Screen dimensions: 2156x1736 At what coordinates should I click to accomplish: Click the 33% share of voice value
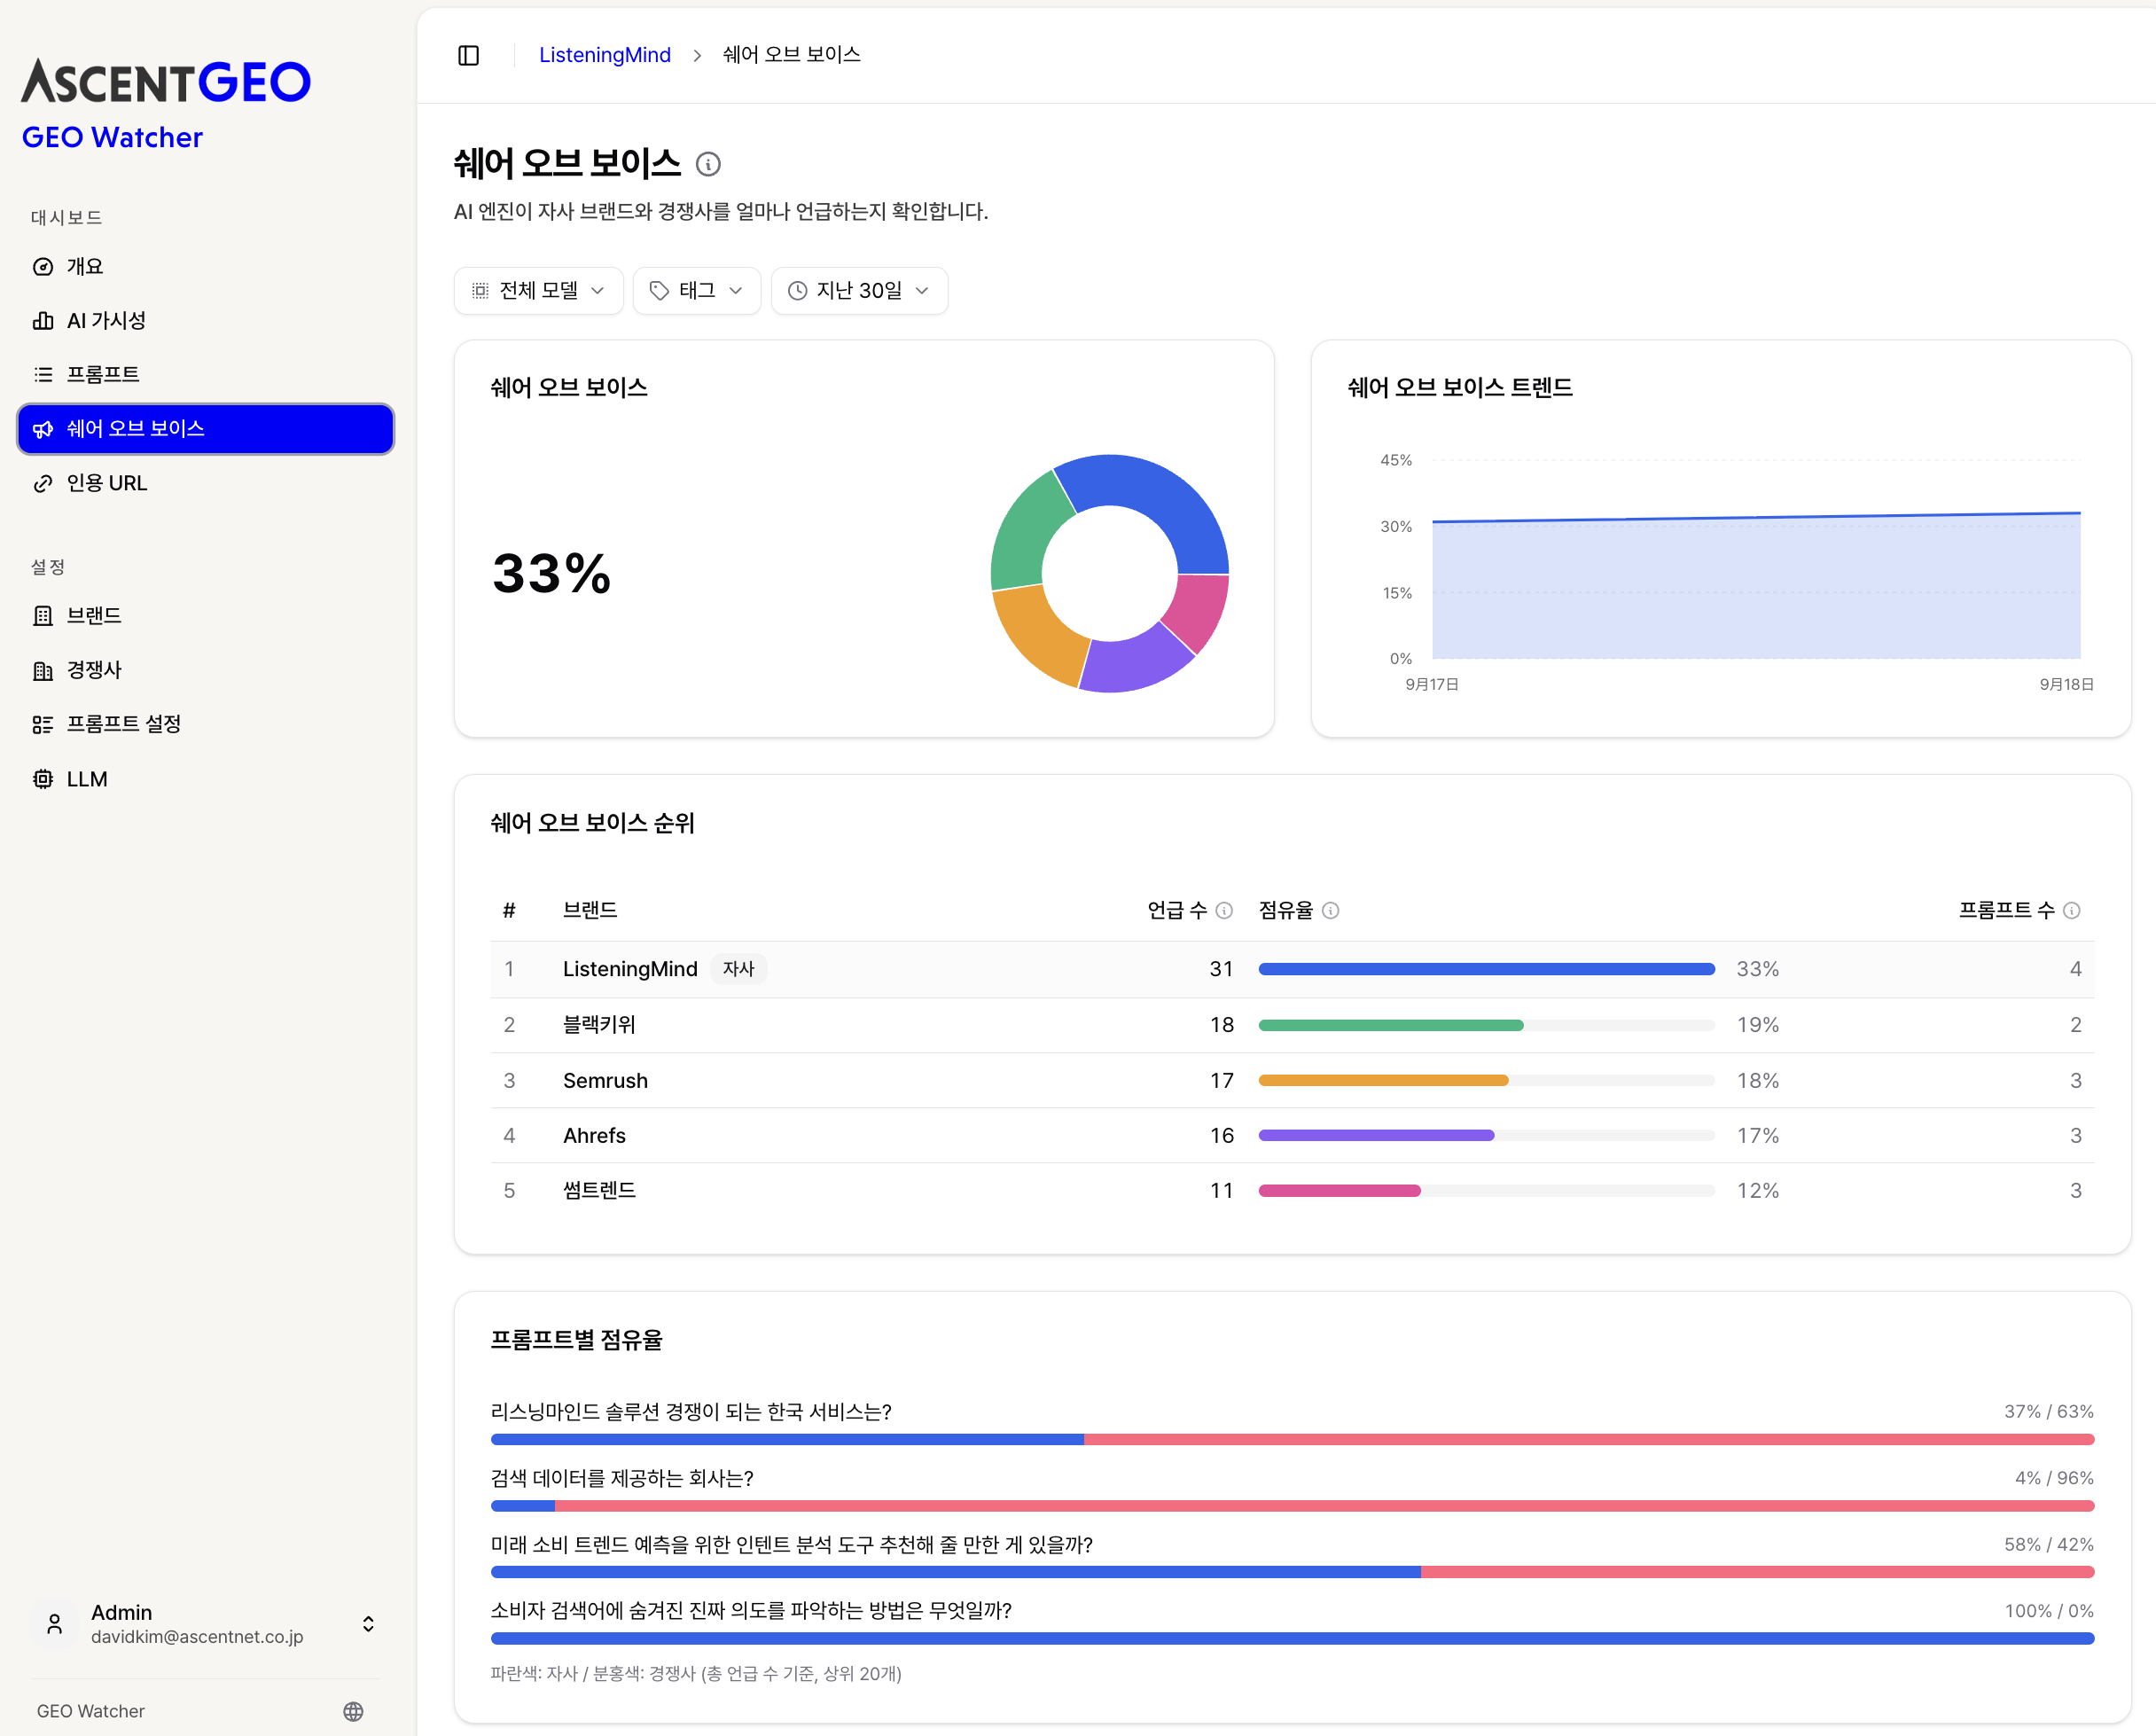point(551,574)
